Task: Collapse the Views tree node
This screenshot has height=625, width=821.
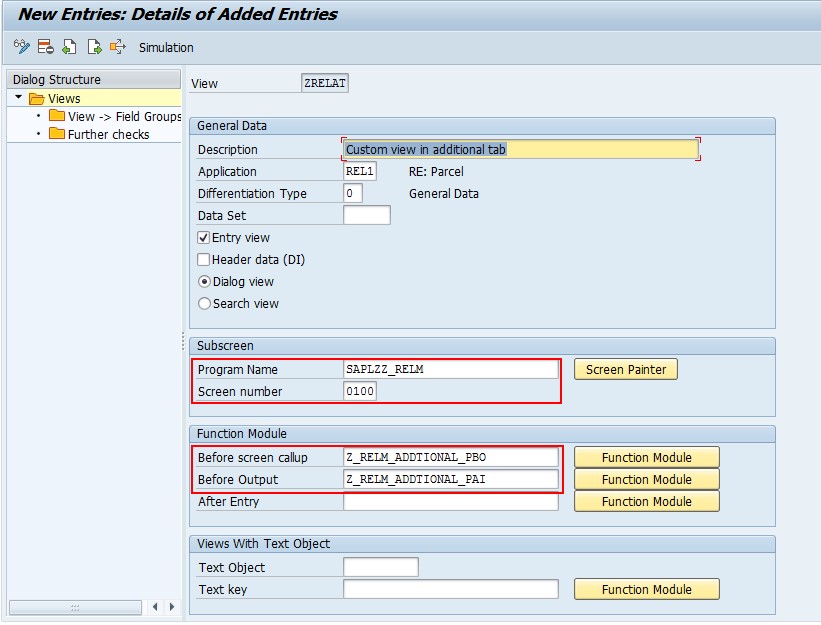Action: (17, 98)
